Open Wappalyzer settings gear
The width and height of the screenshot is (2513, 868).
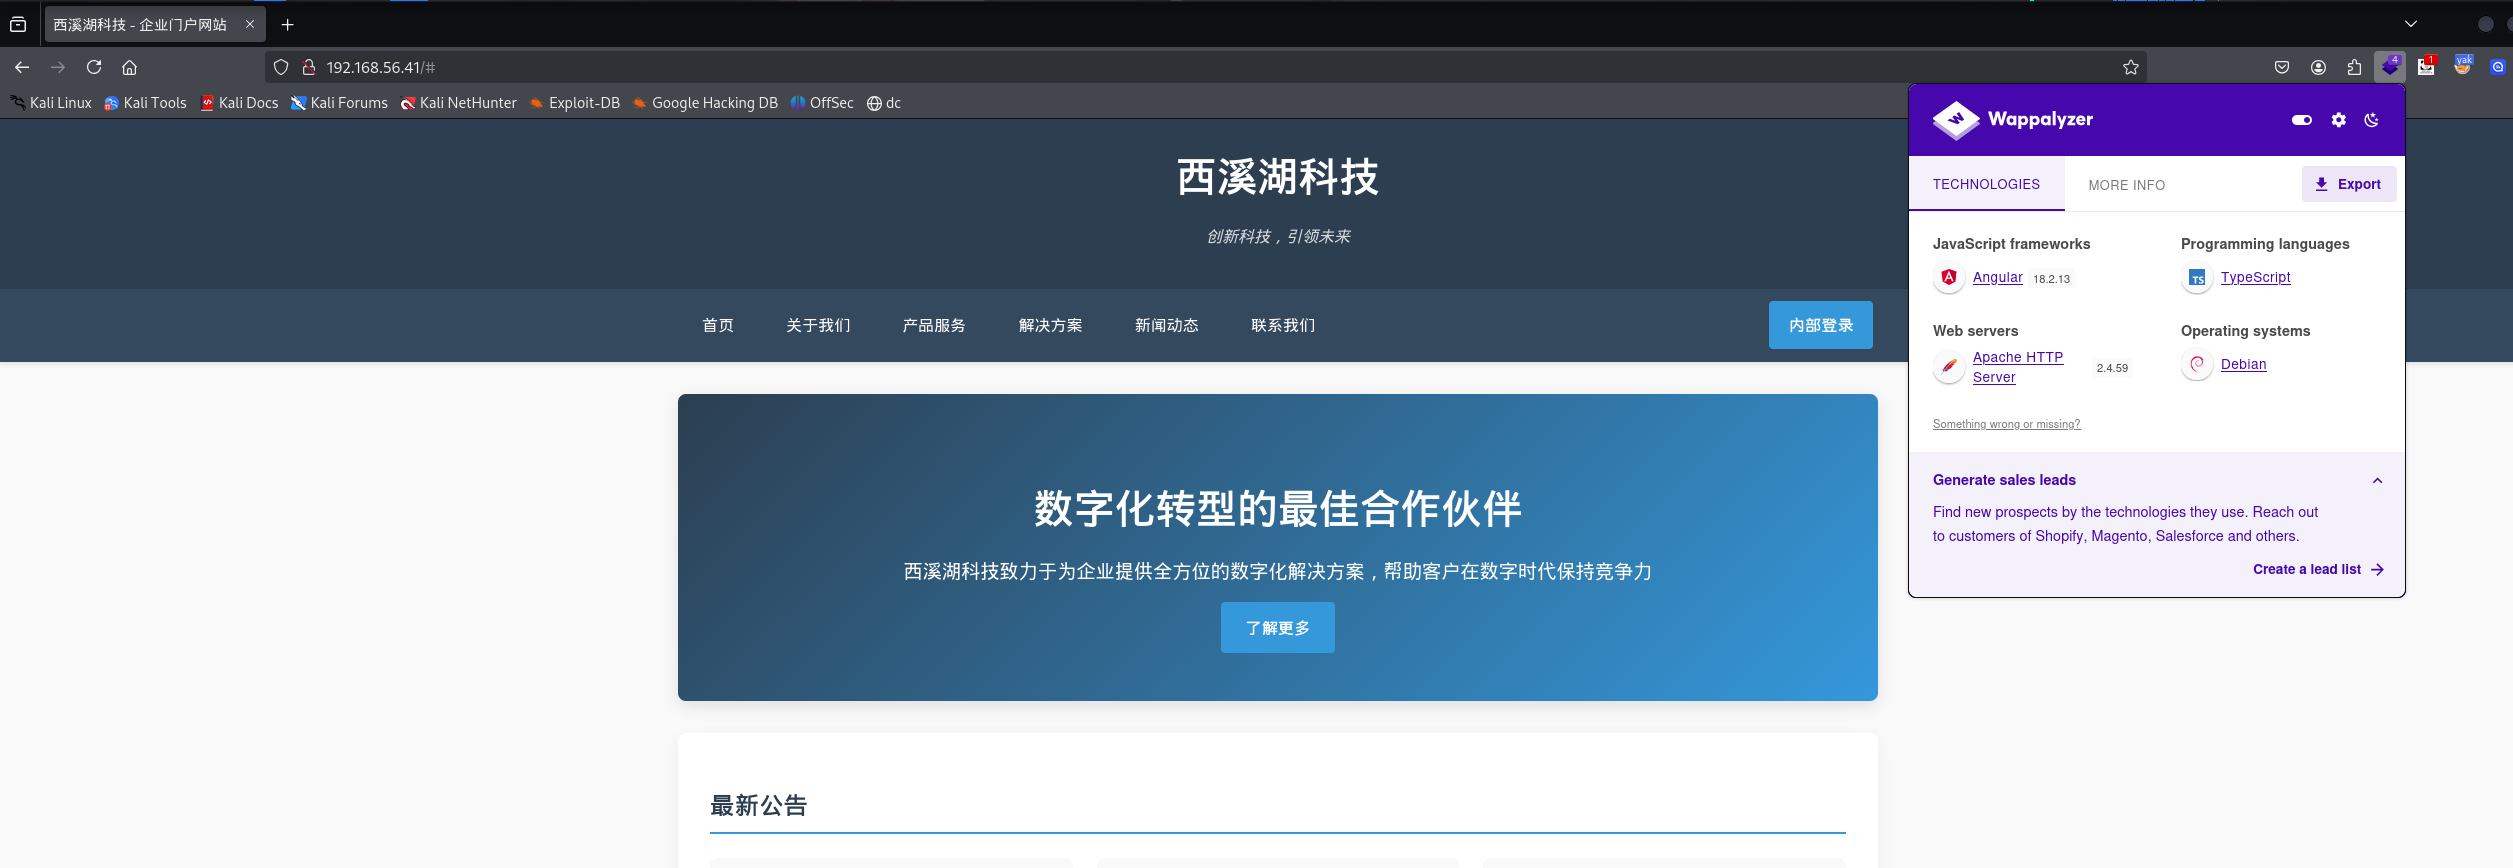click(2338, 120)
